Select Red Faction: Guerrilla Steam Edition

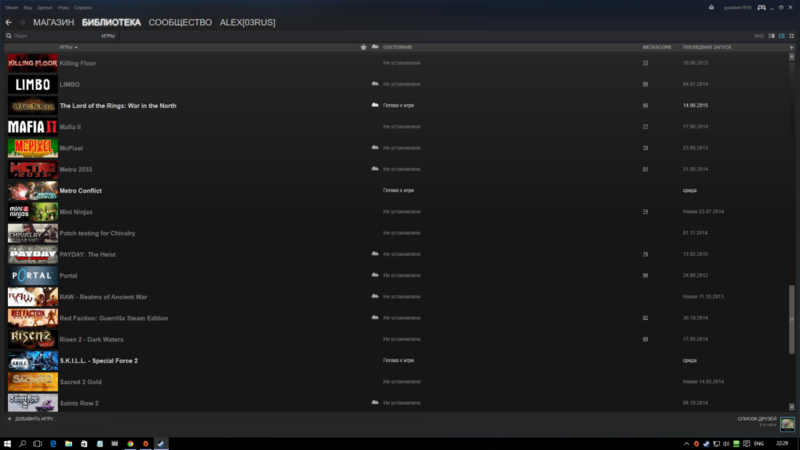[114, 318]
